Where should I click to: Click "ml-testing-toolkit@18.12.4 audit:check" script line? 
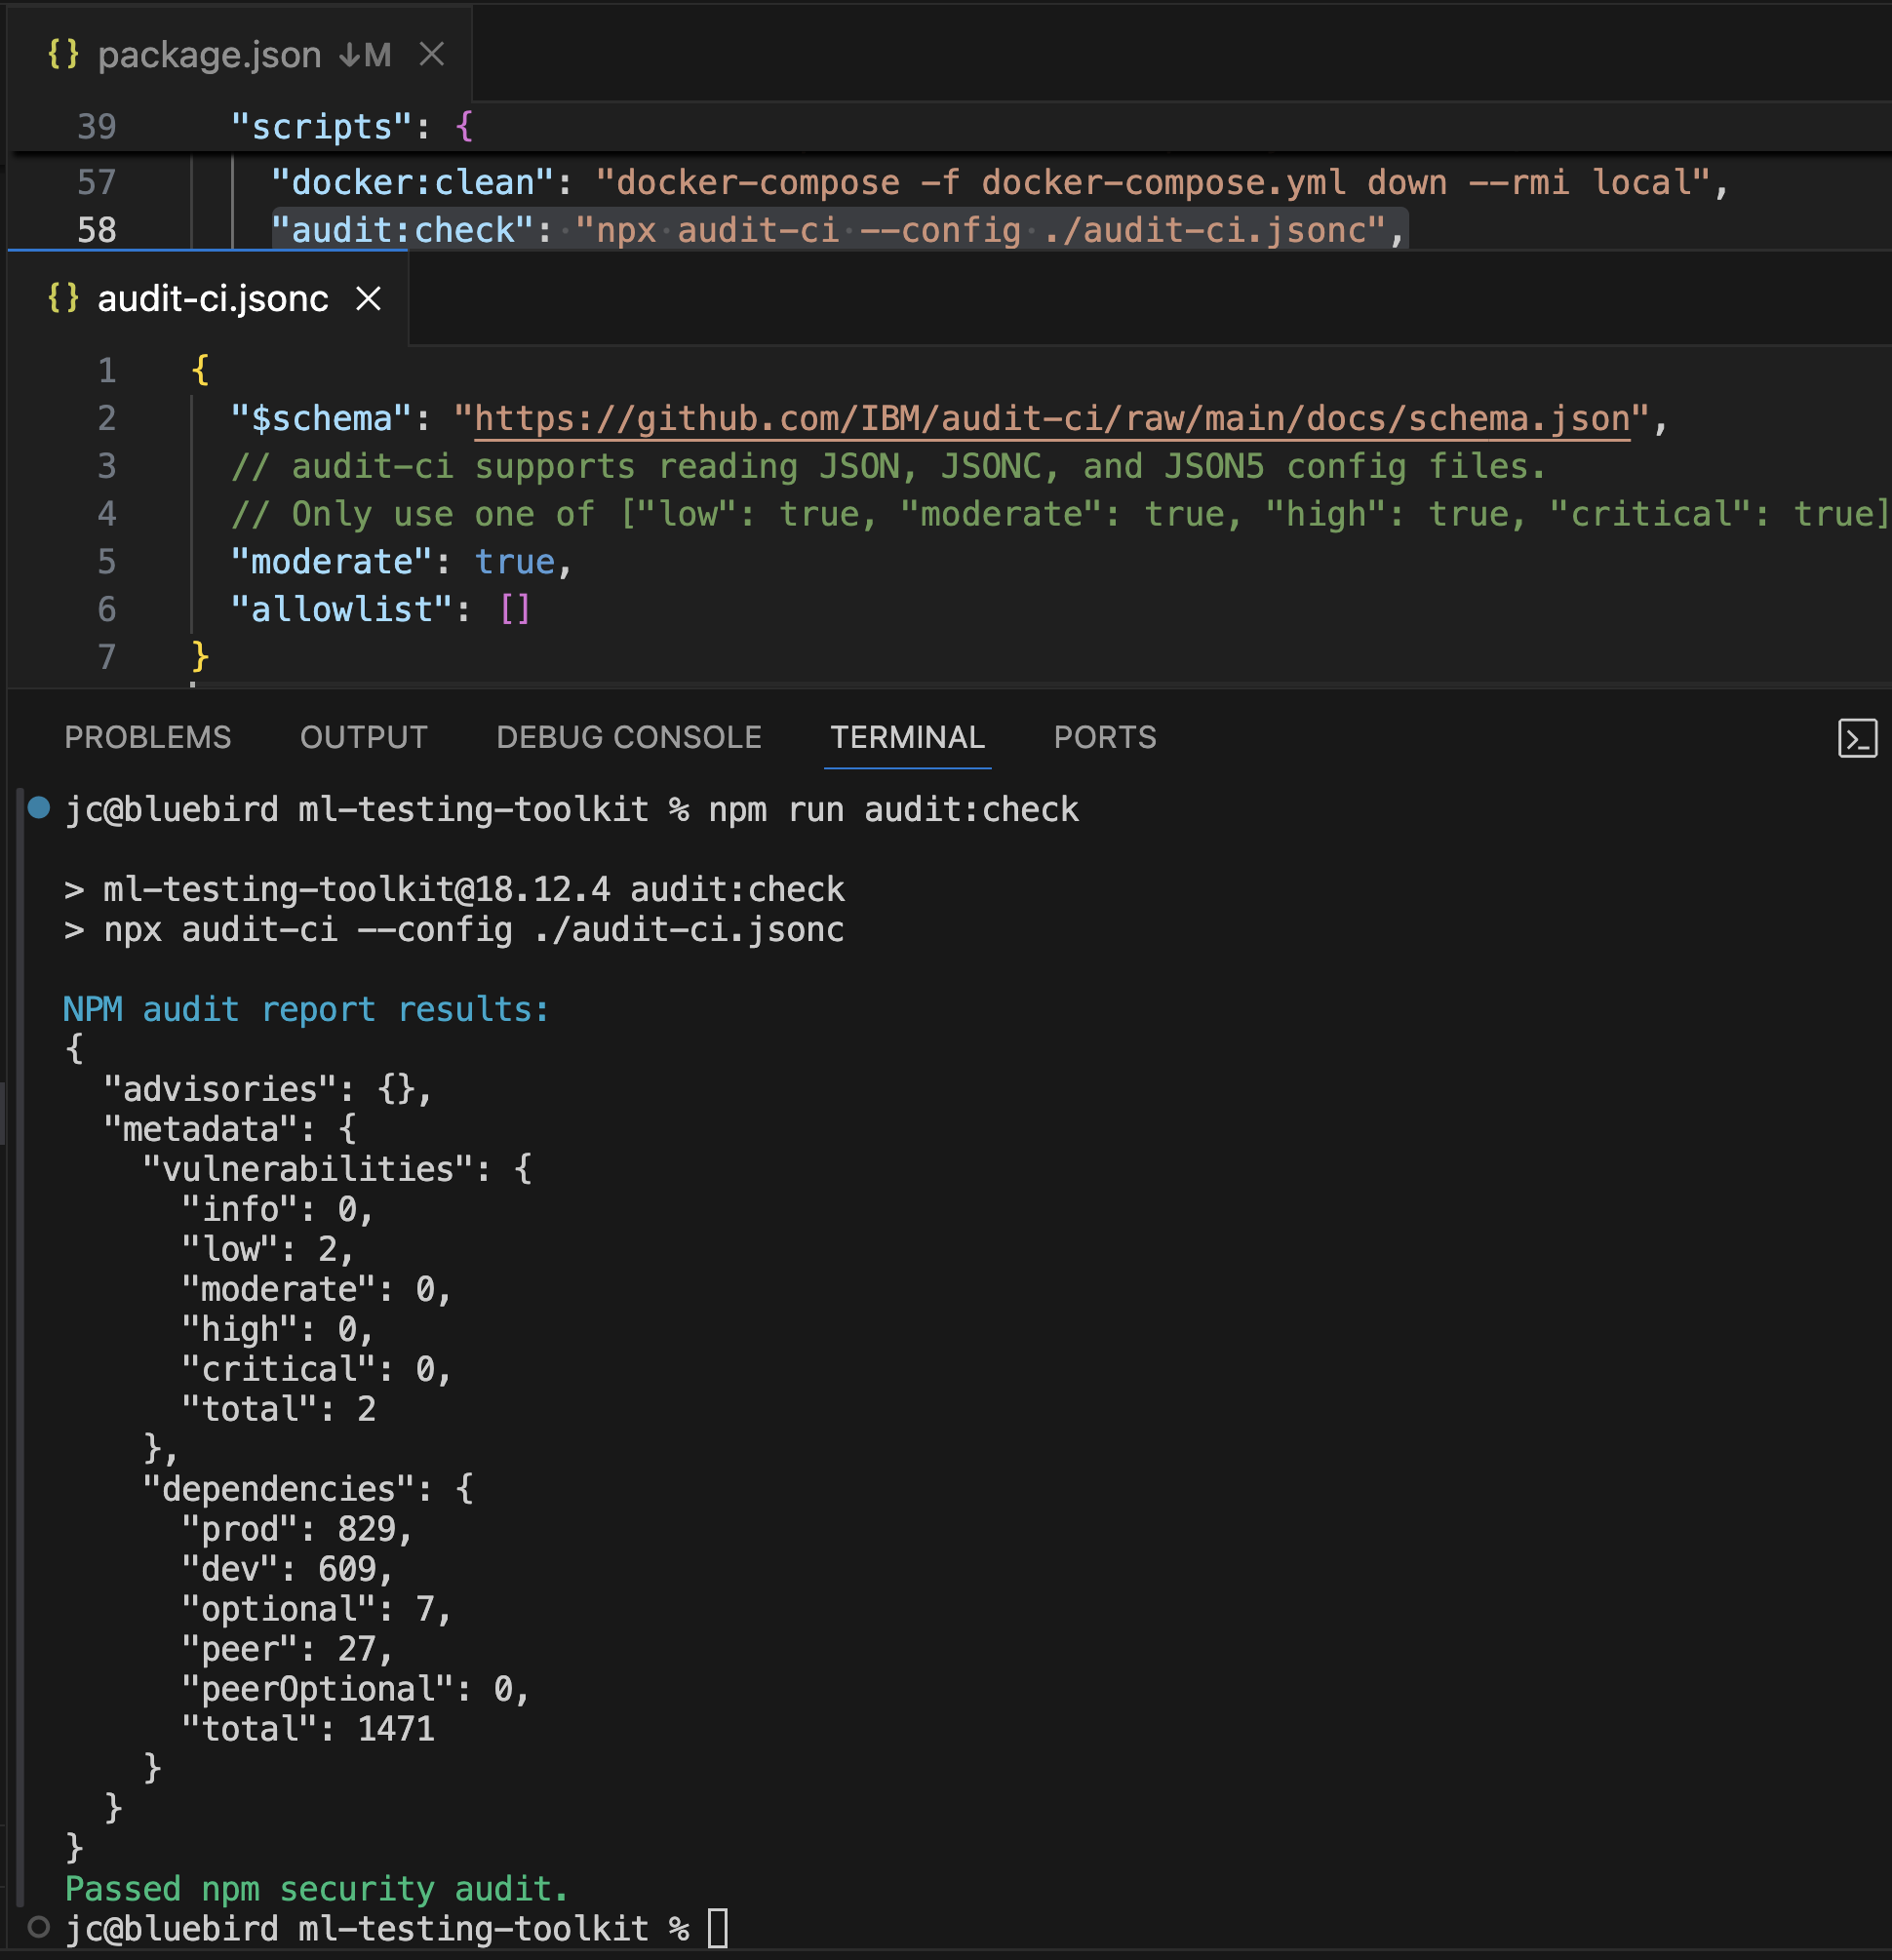coord(474,889)
